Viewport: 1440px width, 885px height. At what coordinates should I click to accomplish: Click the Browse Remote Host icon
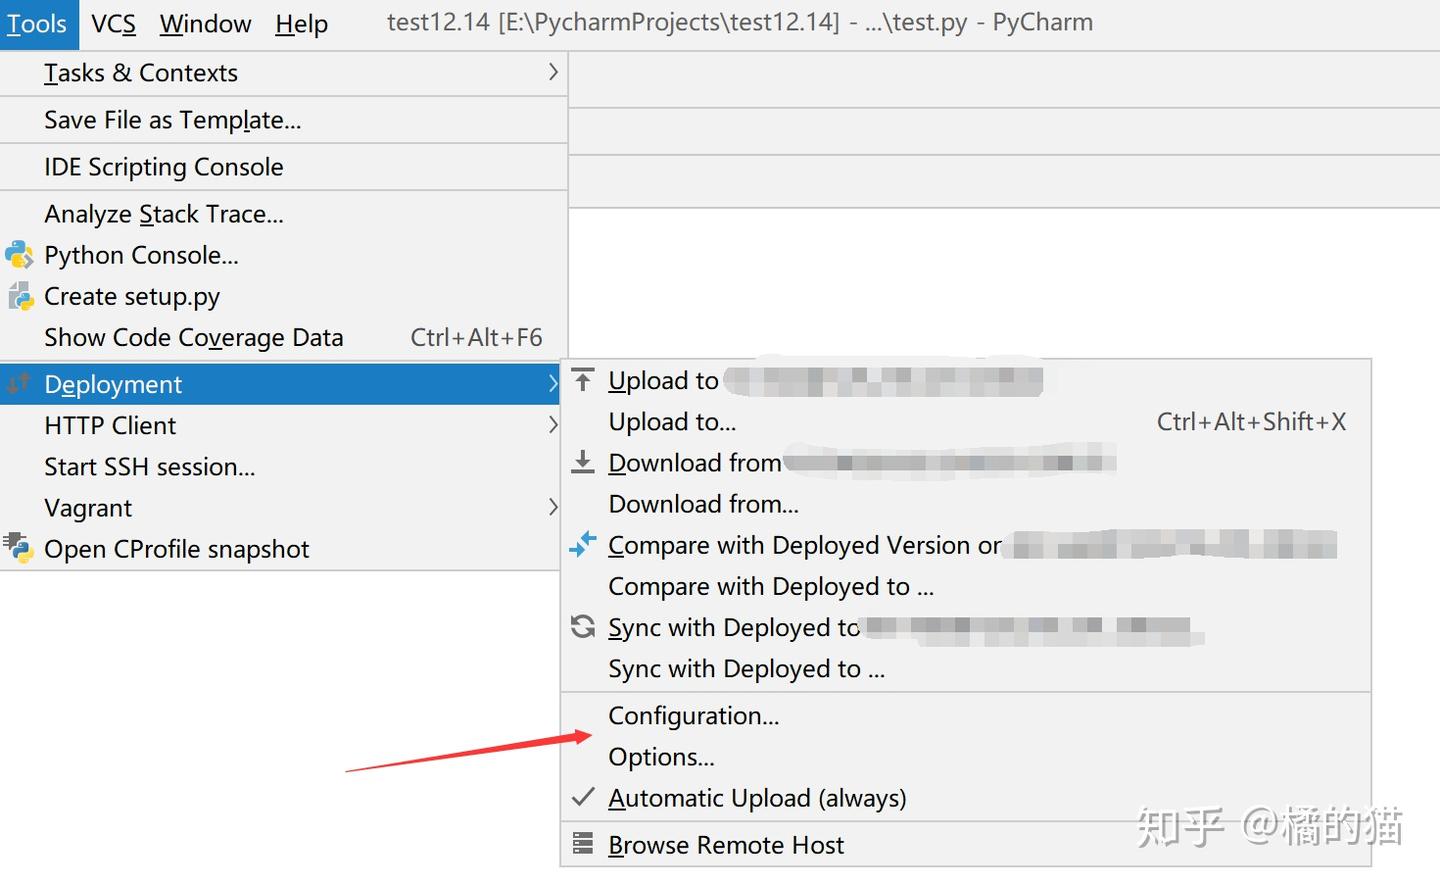(x=583, y=844)
